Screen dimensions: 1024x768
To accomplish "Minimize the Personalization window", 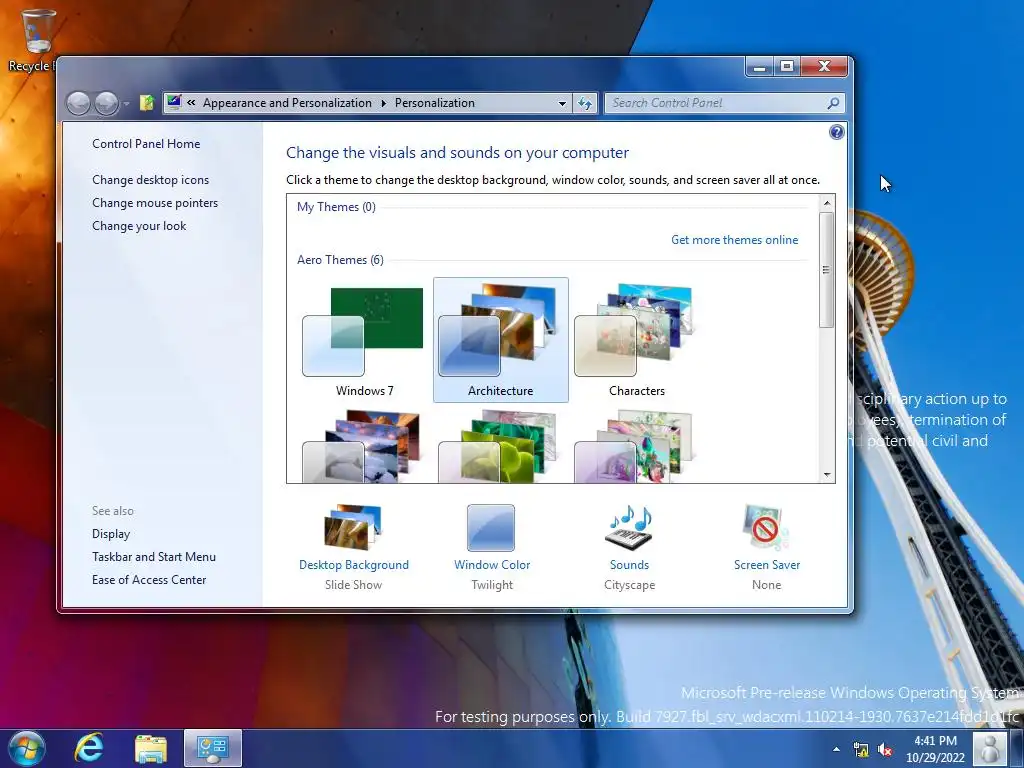I will pyautogui.click(x=760, y=66).
